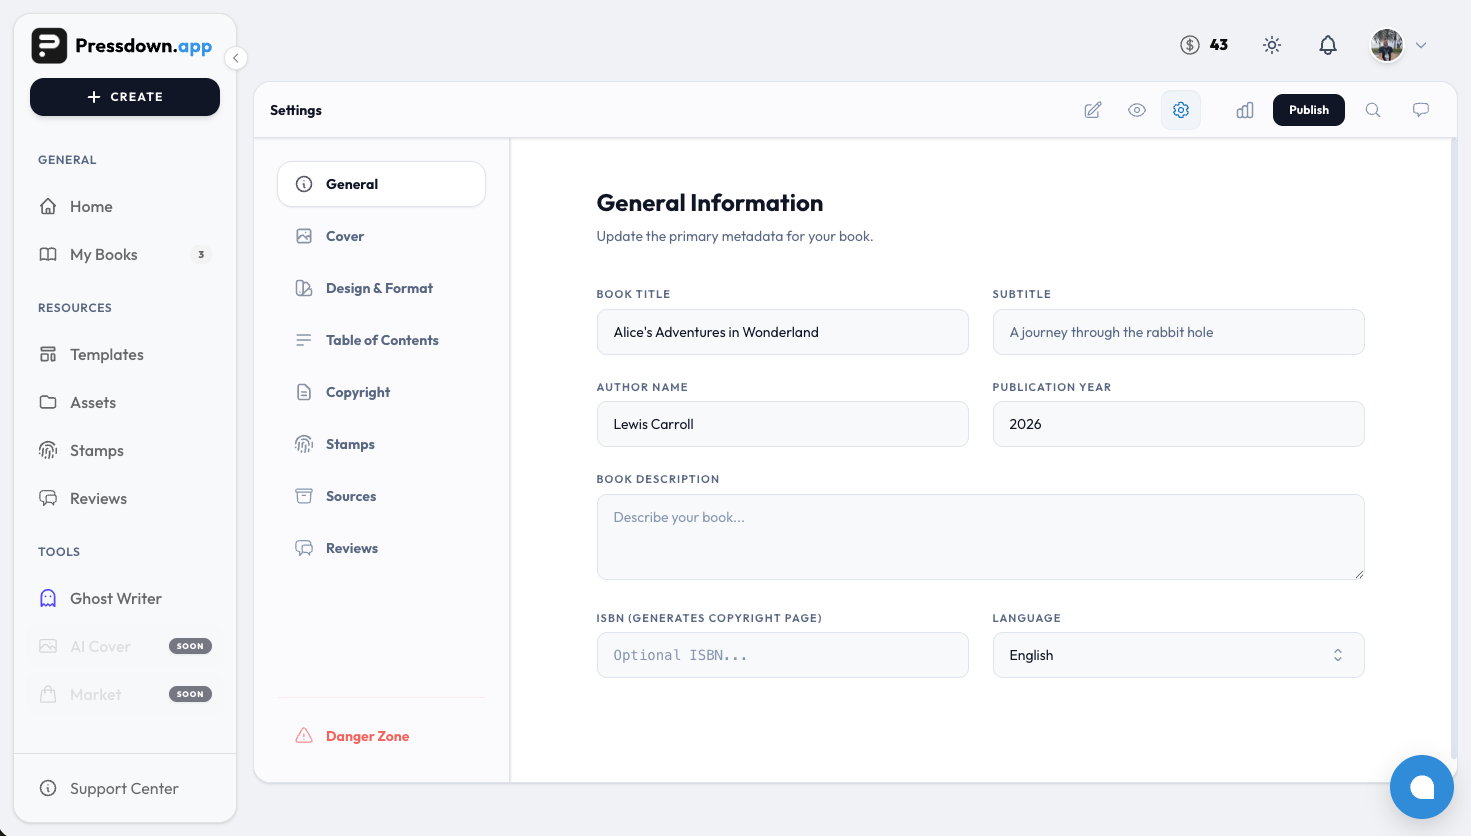Open the notifications bell
The image size is (1471, 836).
coord(1328,45)
